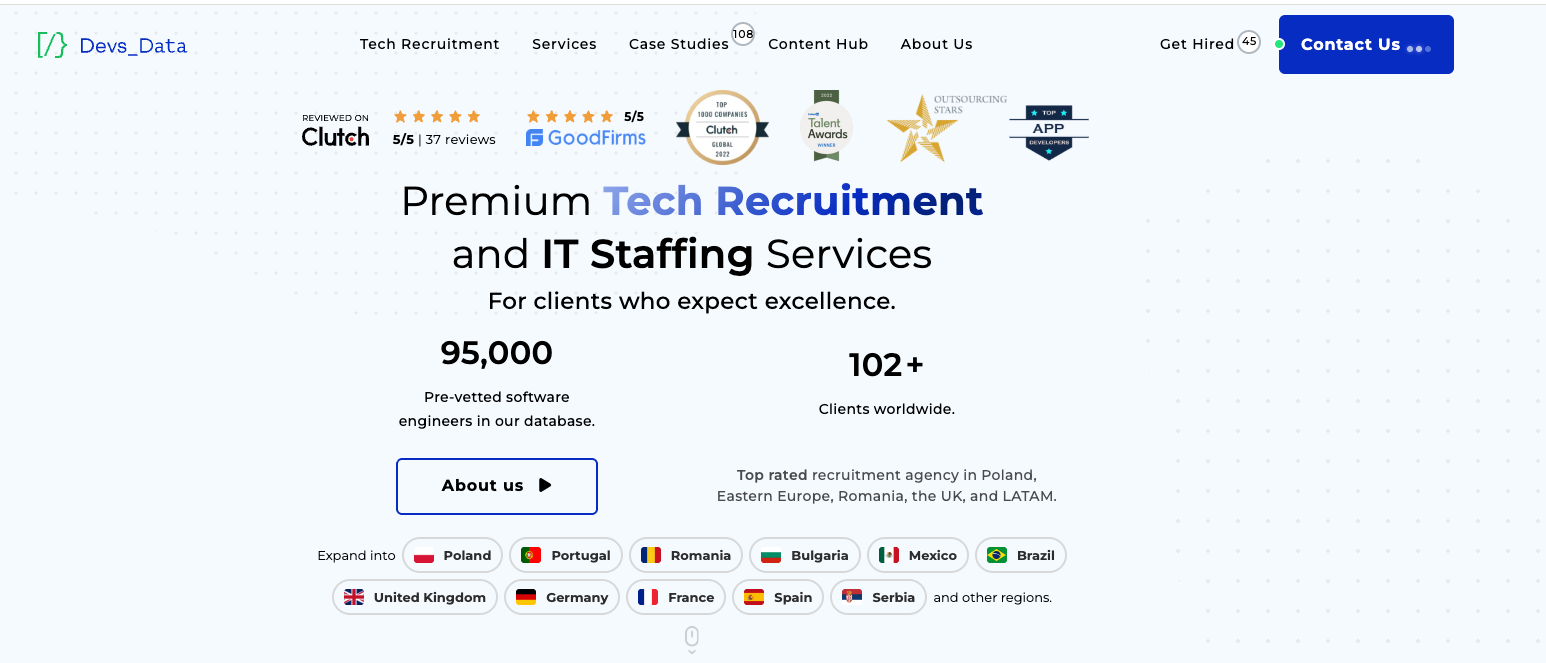1546x663 pixels.
Task: Open the Content Hub menu
Action: tap(818, 44)
